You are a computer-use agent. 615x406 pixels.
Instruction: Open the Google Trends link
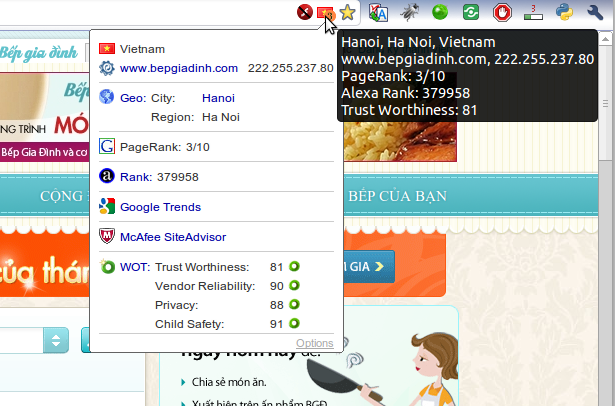(x=160, y=207)
